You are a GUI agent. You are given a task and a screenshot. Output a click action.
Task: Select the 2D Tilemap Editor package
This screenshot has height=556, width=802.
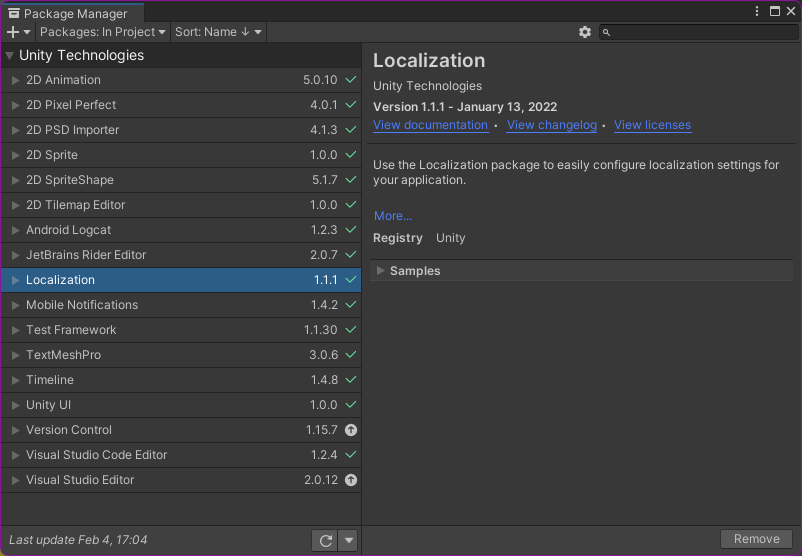pos(181,205)
